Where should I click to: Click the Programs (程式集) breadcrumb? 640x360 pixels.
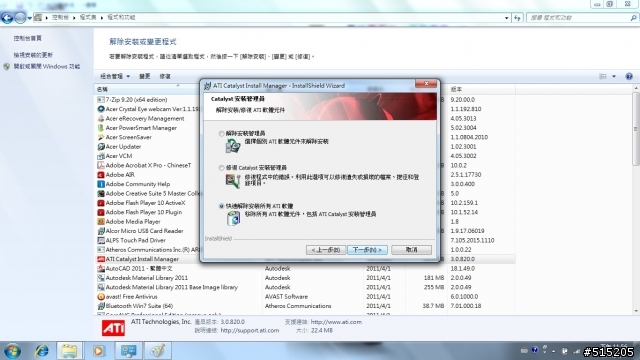88,18
